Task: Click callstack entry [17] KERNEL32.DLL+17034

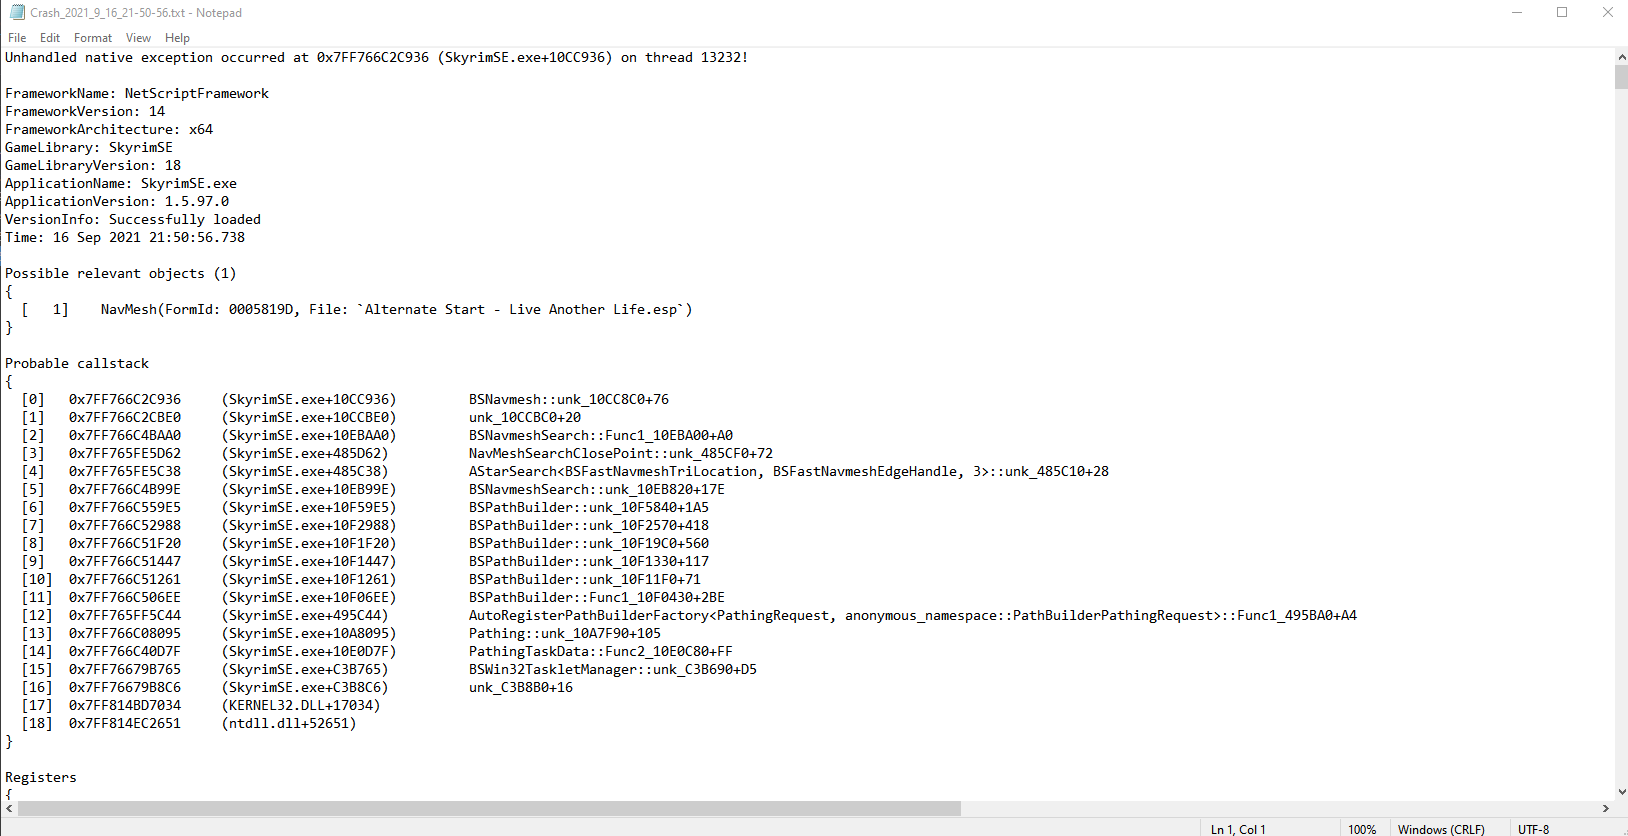Action: (201, 705)
